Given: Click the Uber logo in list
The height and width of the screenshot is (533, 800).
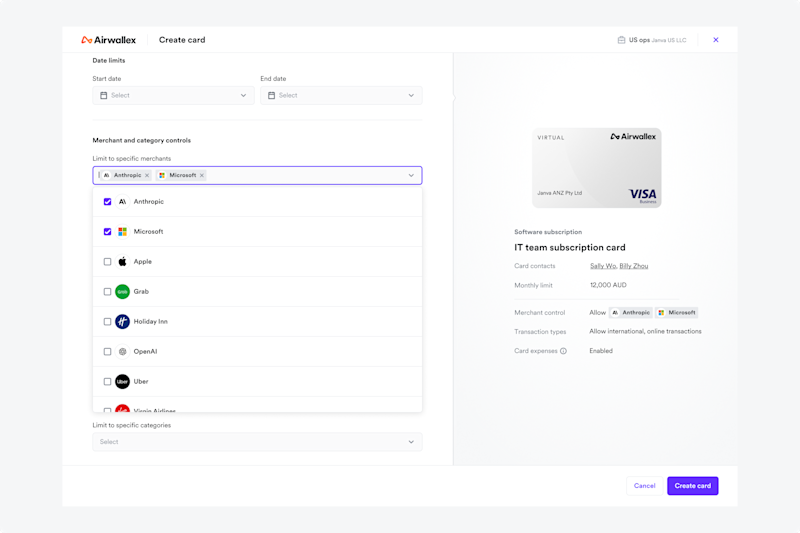Looking at the screenshot, I should click(122, 382).
